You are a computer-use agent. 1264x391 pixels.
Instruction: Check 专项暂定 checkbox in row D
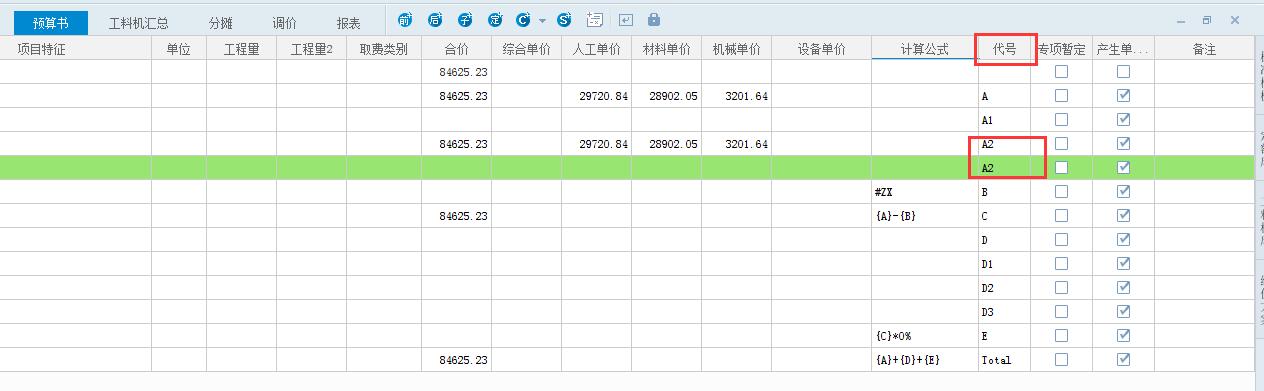click(x=1061, y=240)
